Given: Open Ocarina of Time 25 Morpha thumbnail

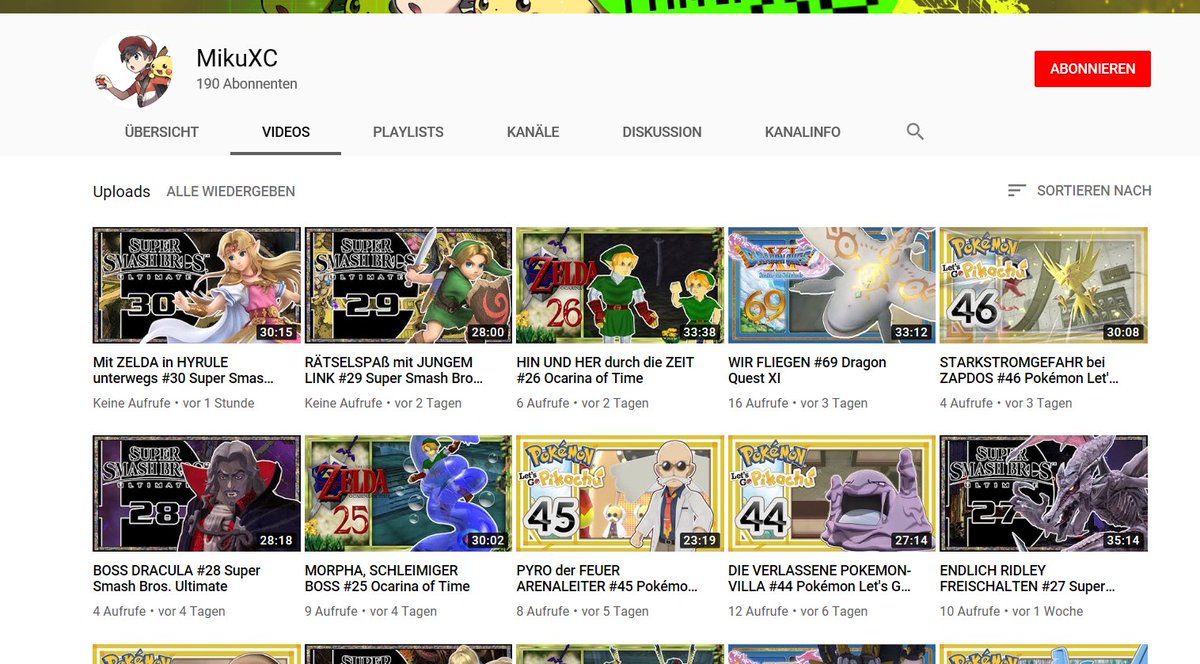Looking at the screenshot, I should click(408, 493).
